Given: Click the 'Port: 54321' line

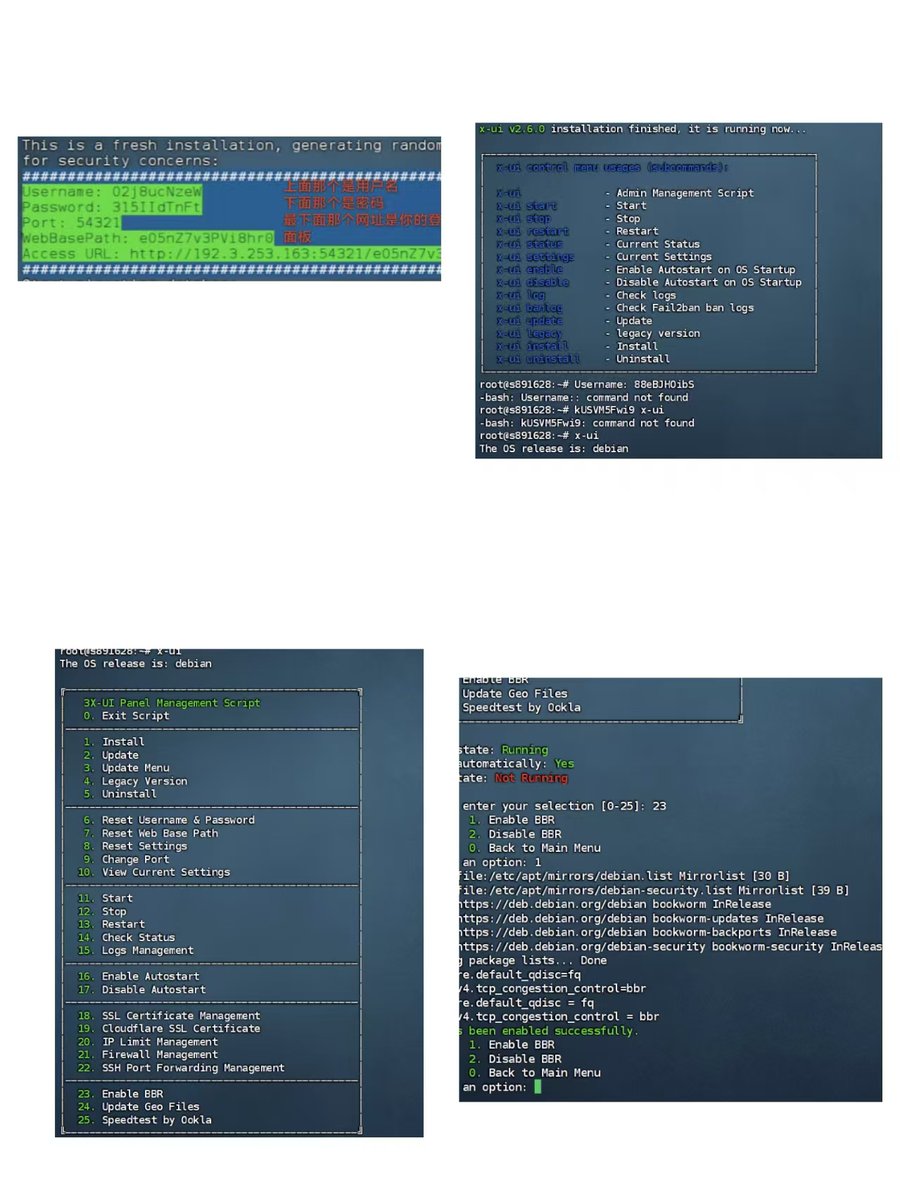Looking at the screenshot, I should click(72, 222).
